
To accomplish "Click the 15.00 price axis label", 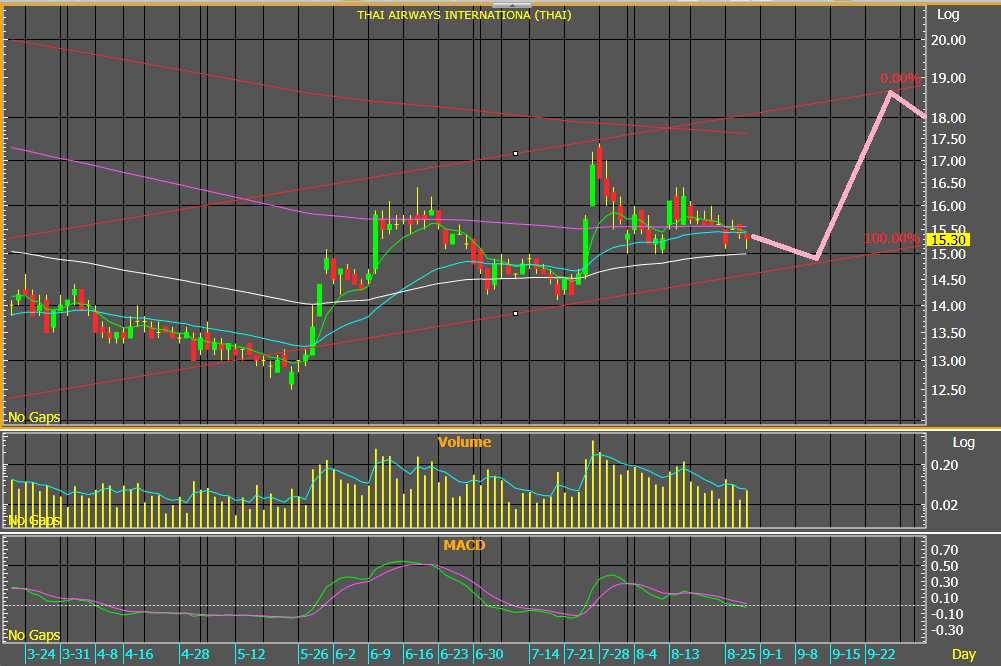I will click(x=948, y=254).
